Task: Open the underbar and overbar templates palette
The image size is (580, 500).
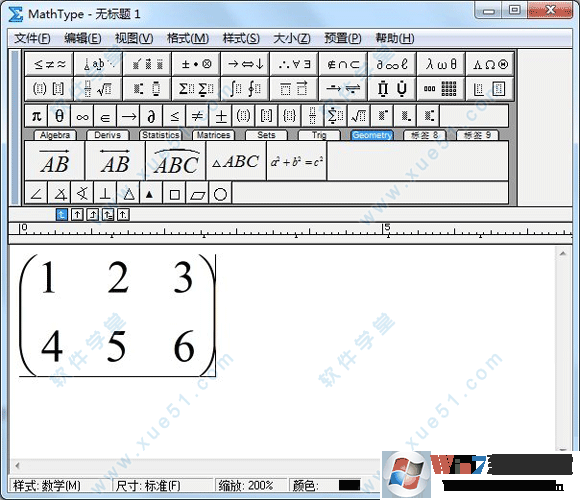Action: click(x=294, y=89)
